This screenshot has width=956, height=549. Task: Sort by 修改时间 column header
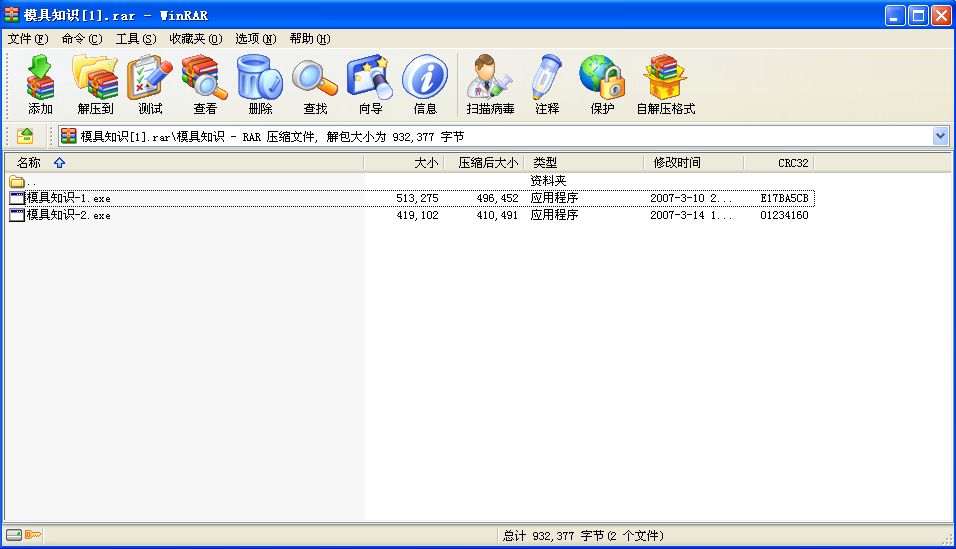[x=693, y=163]
